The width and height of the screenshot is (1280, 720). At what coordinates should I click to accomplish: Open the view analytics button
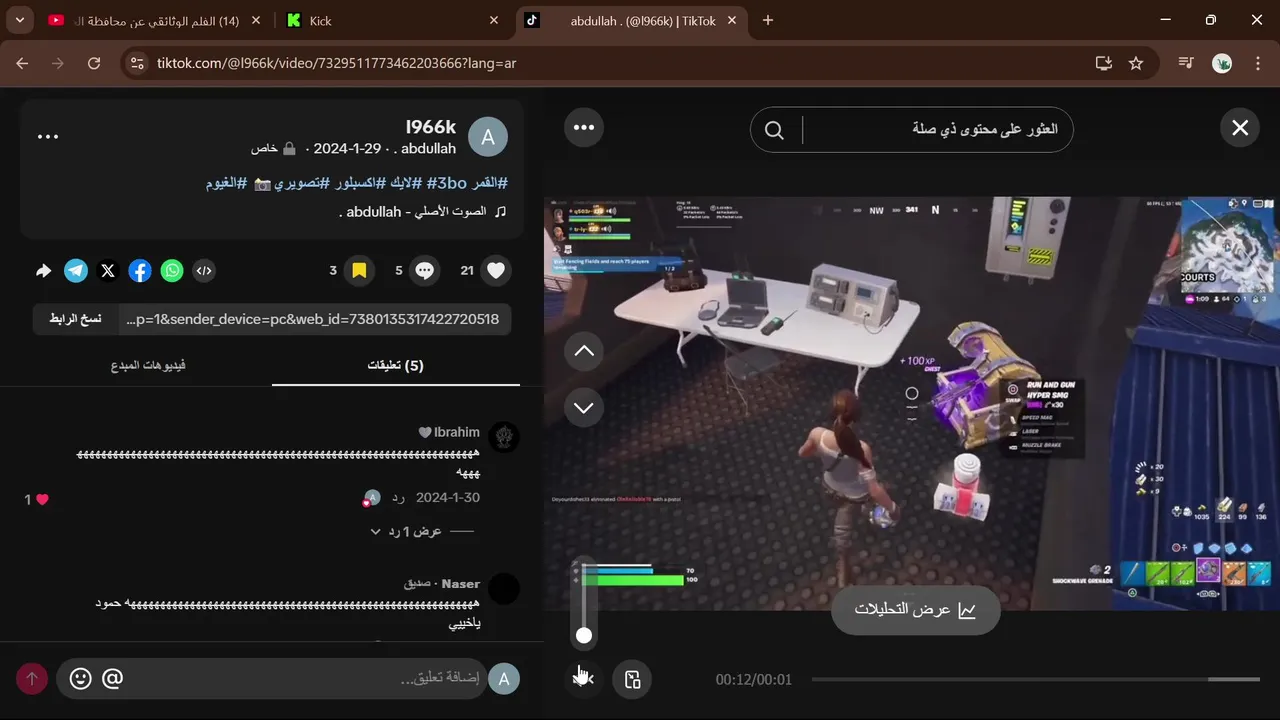pyautogui.click(x=915, y=610)
